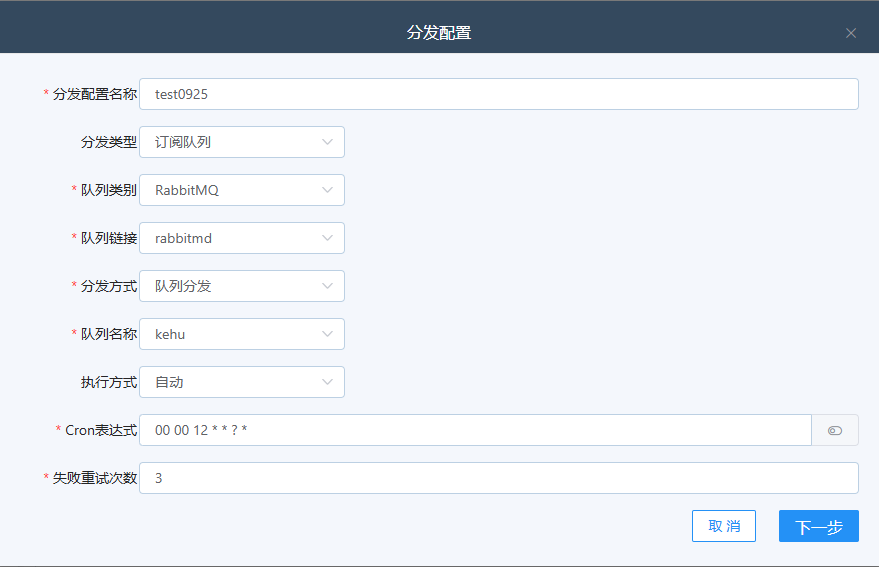
Task: Click the Cron表达式 label
Action: 101,430
